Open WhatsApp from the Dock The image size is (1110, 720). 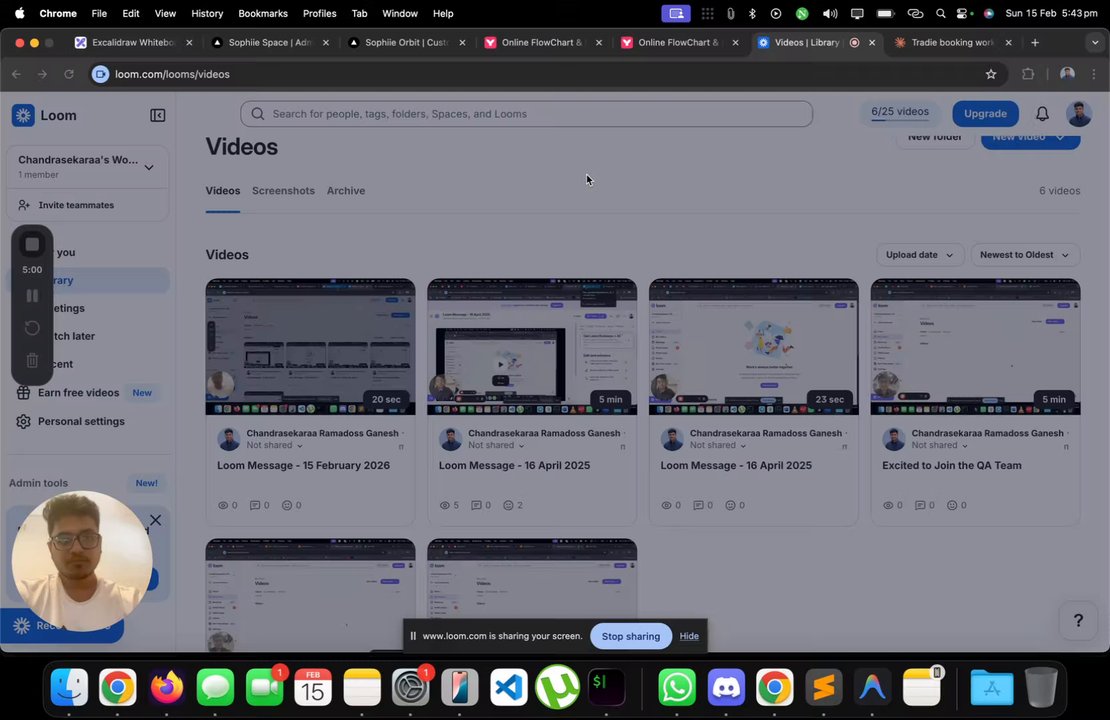click(x=677, y=687)
